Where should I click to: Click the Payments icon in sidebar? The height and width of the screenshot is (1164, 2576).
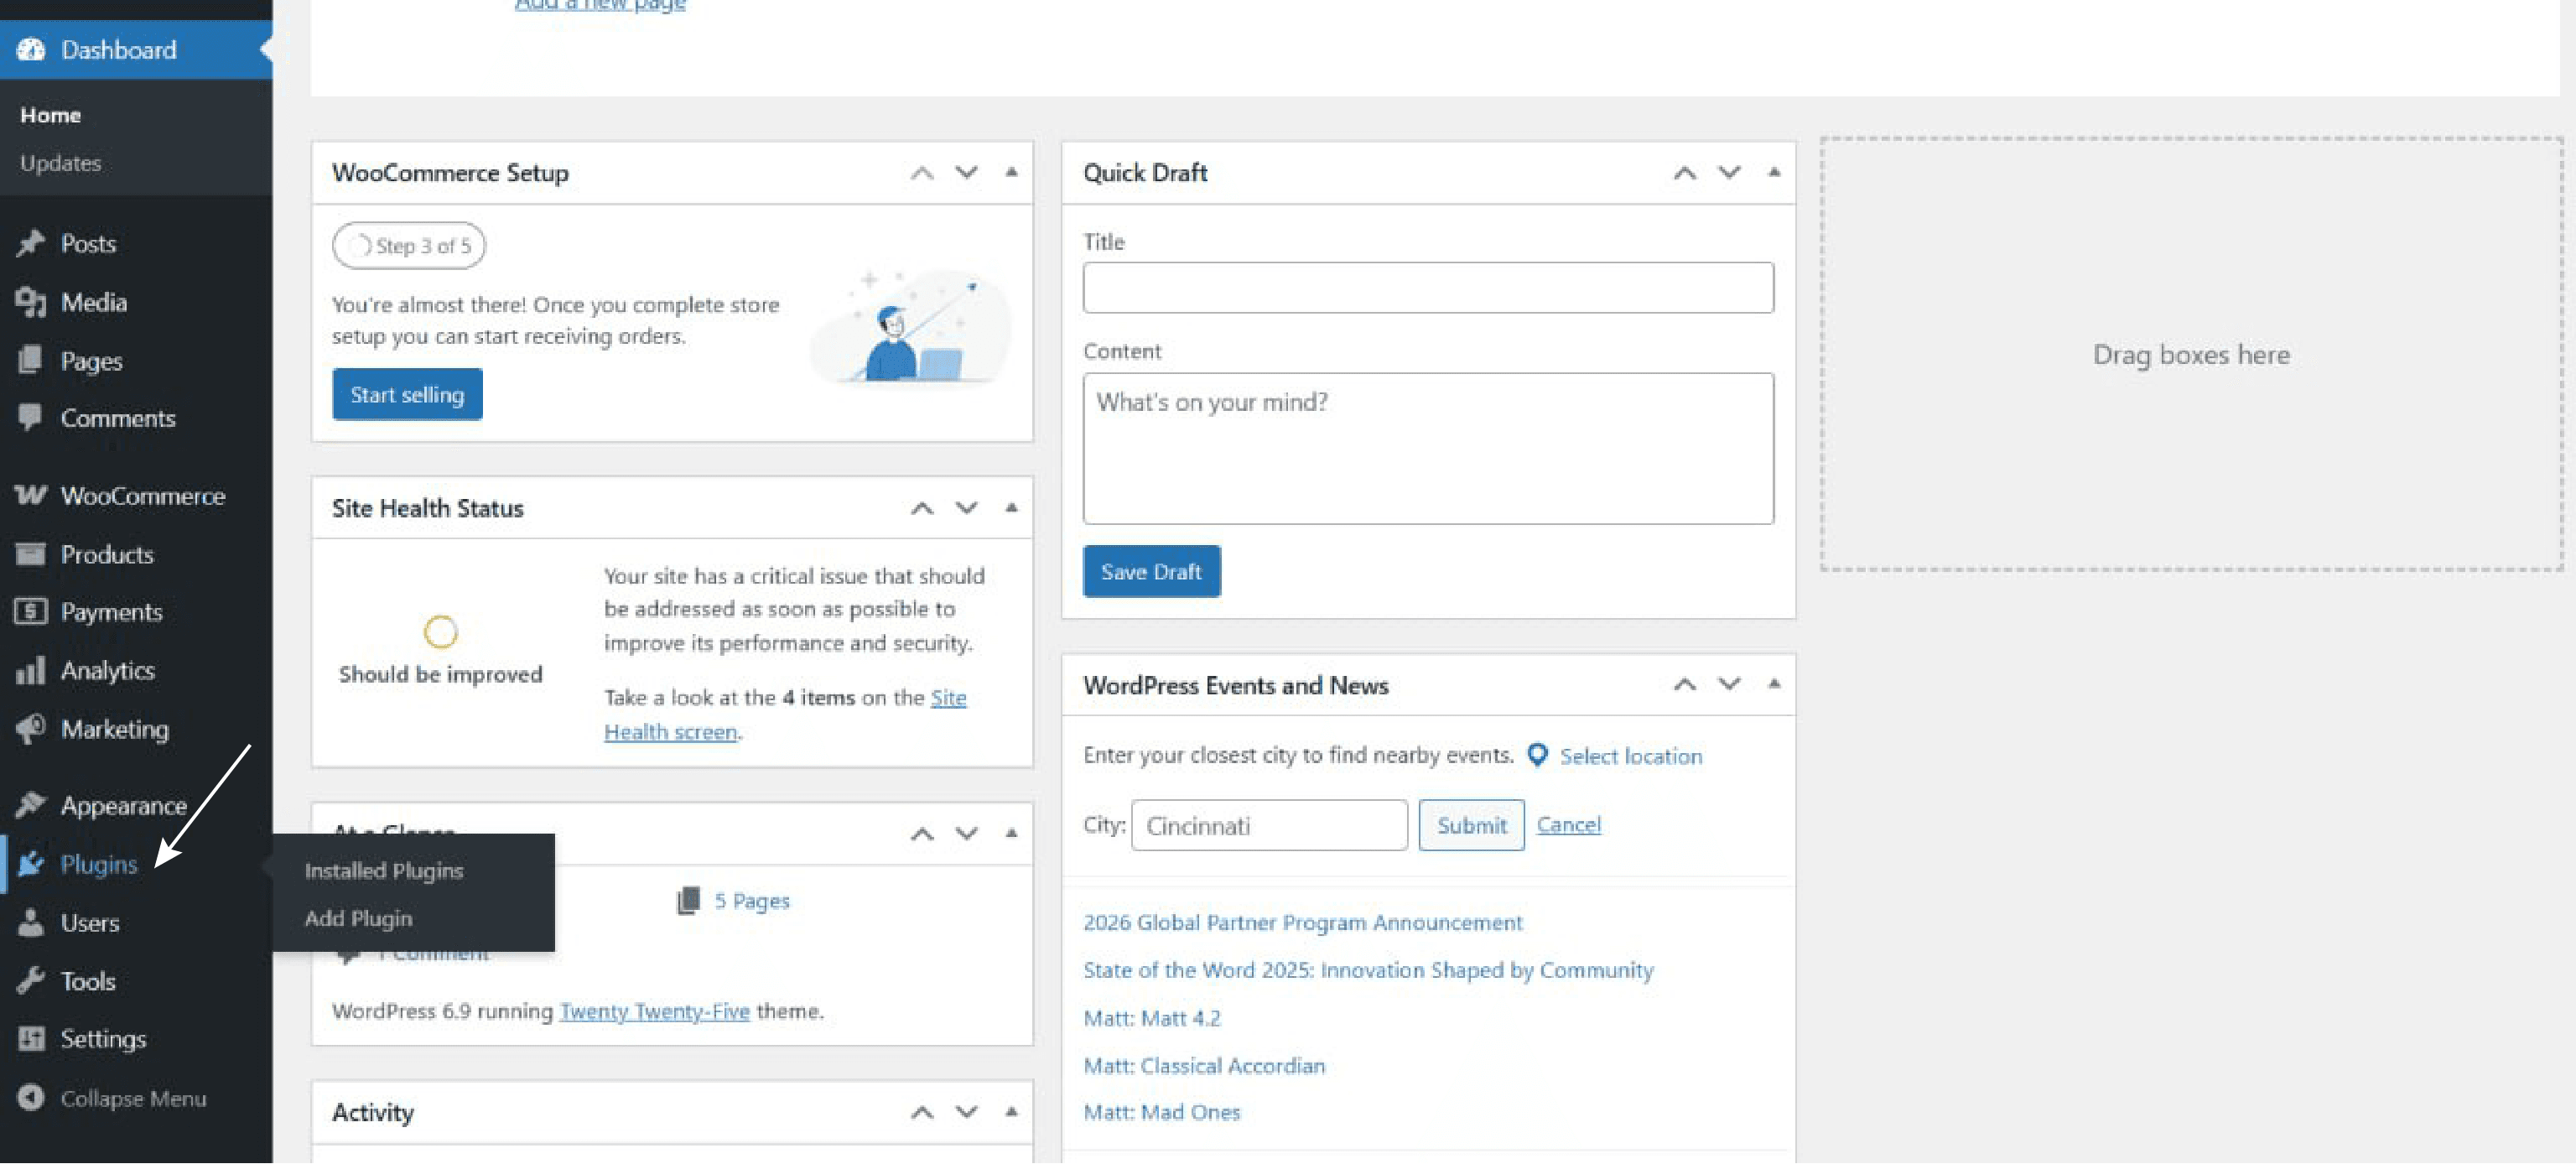(x=30, y=611)
